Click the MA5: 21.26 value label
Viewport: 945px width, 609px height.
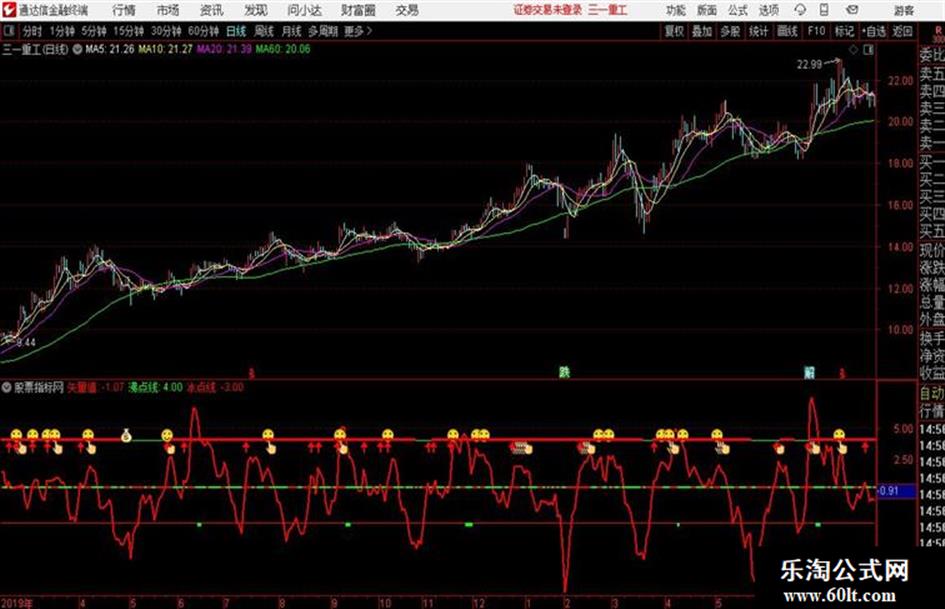tap(110, 49)
